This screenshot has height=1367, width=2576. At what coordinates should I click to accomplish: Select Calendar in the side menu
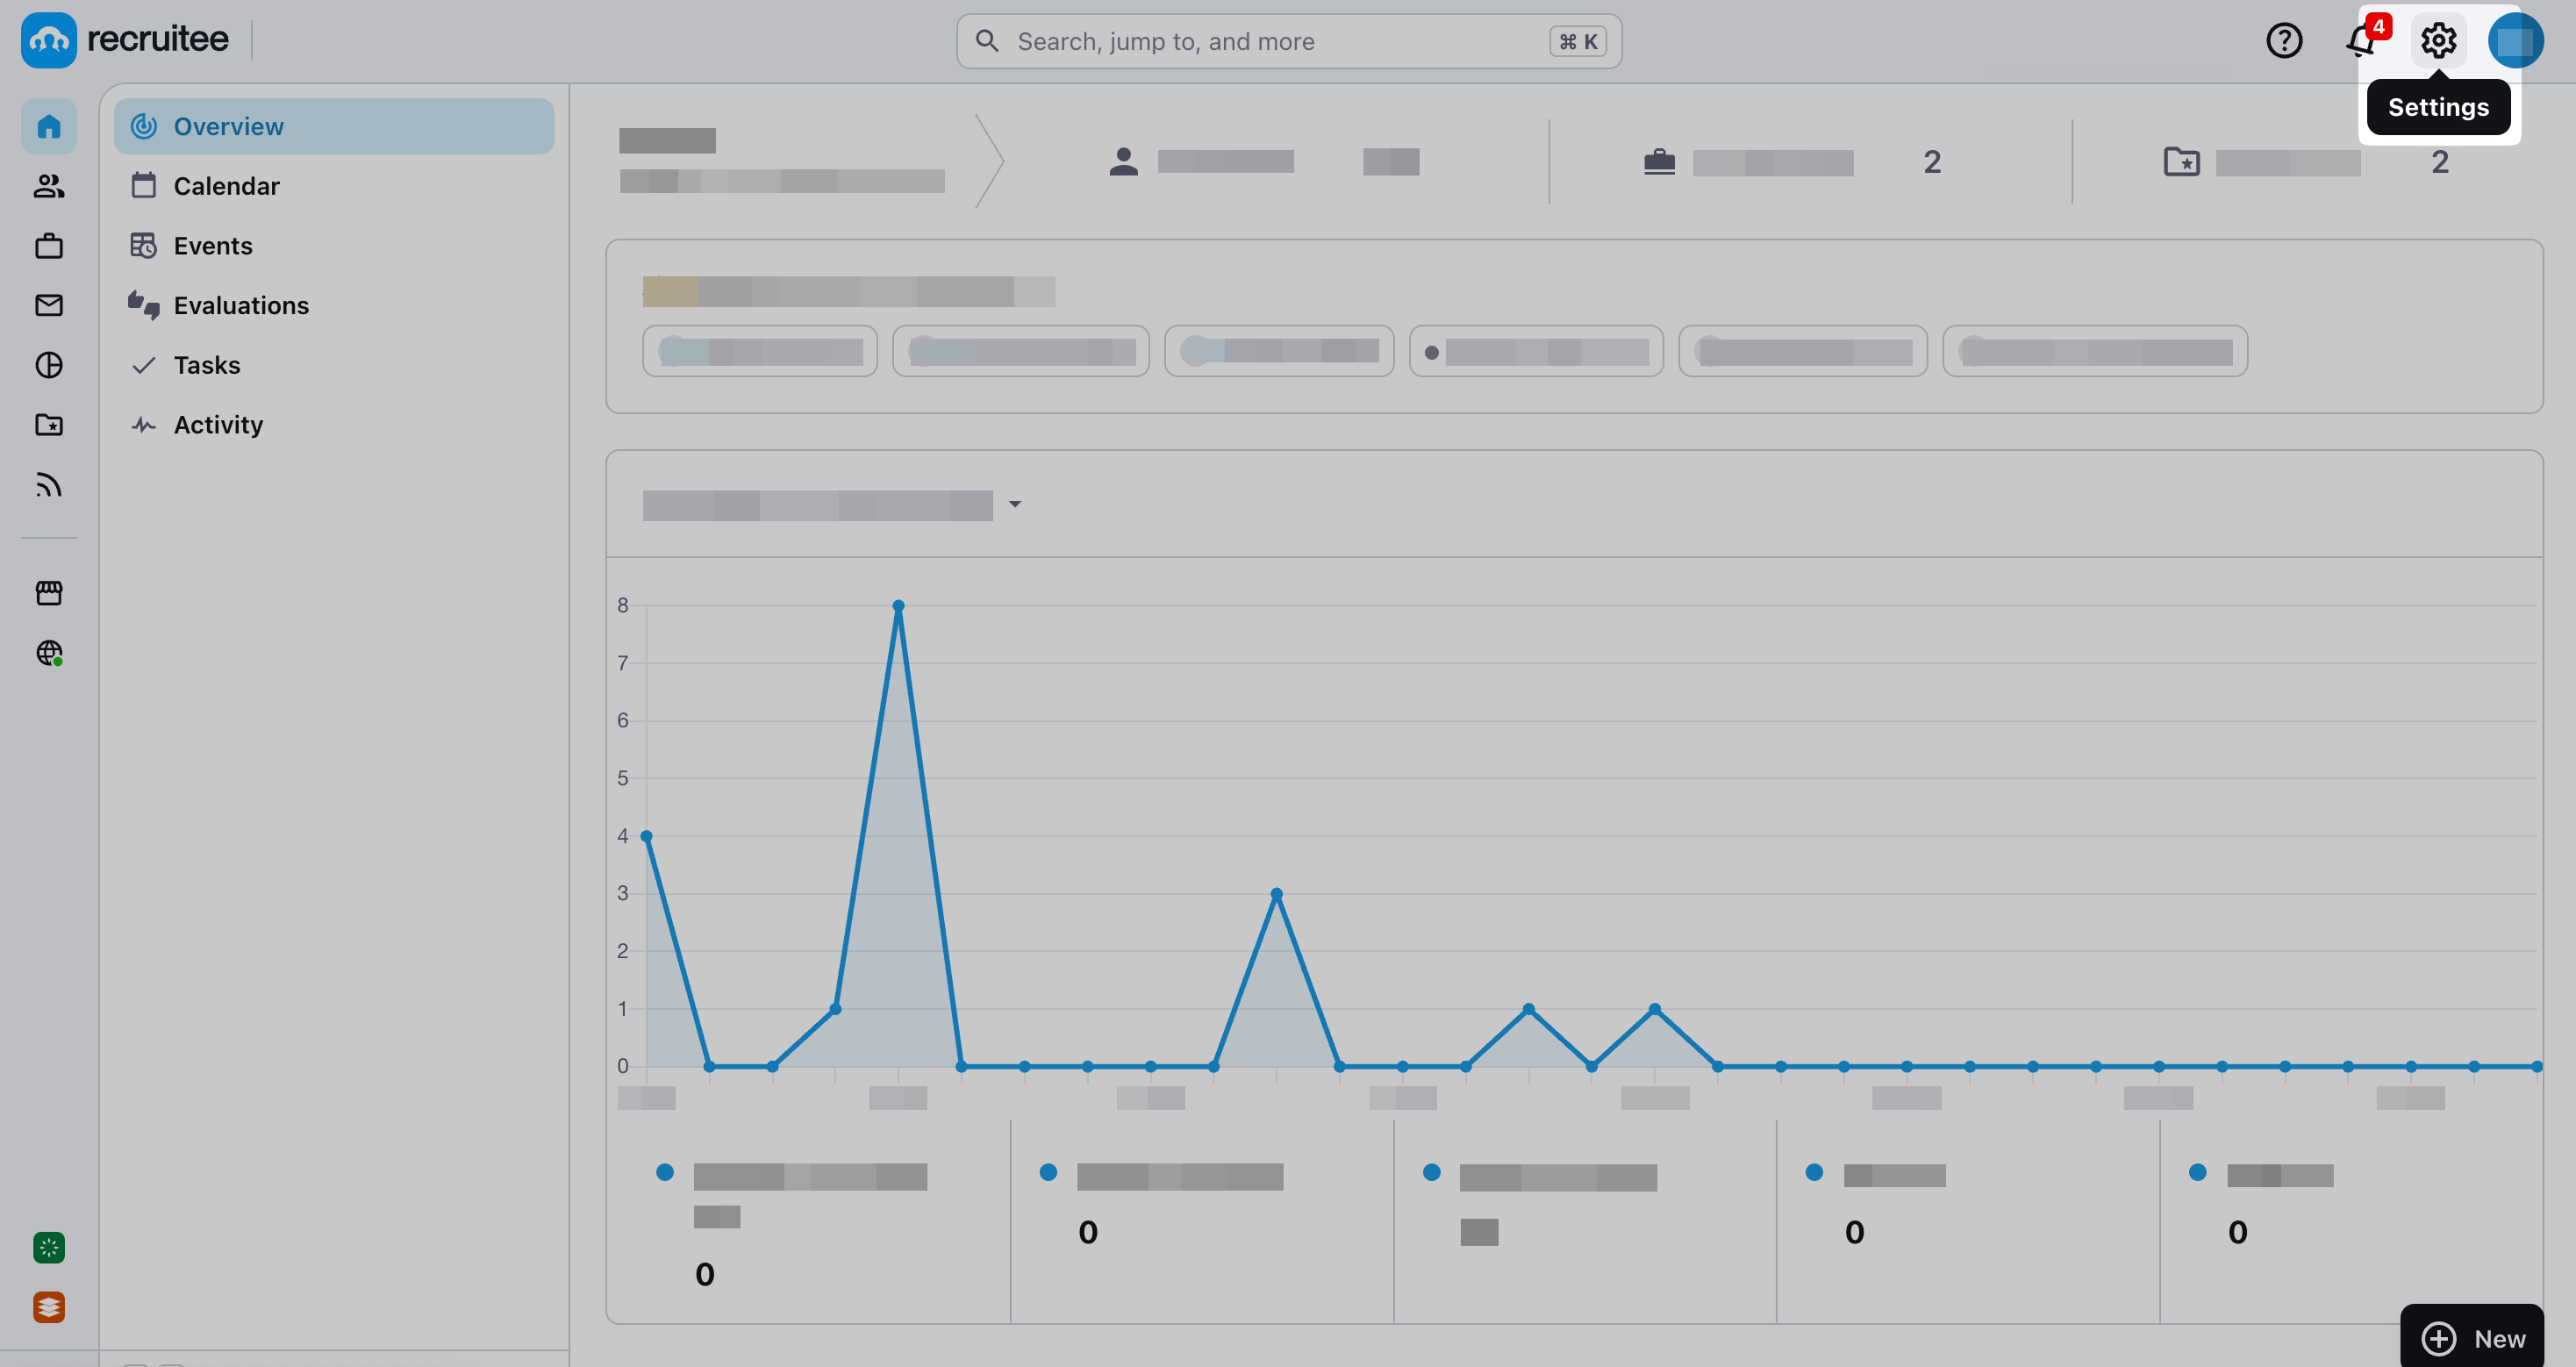click(x=226, y=186)
